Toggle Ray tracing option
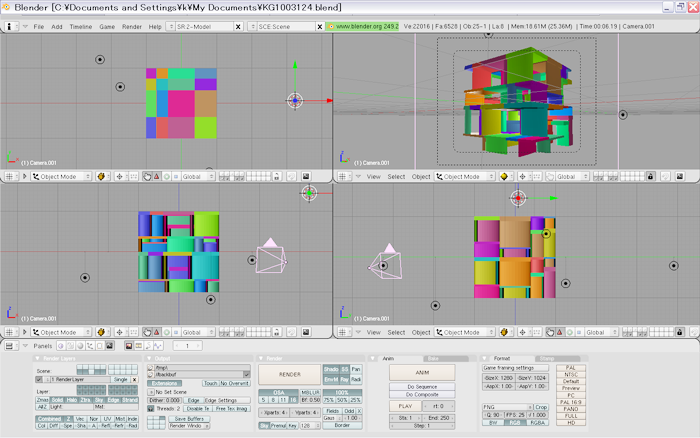Viewport: 700px width, 438px height. coord(345,380)
